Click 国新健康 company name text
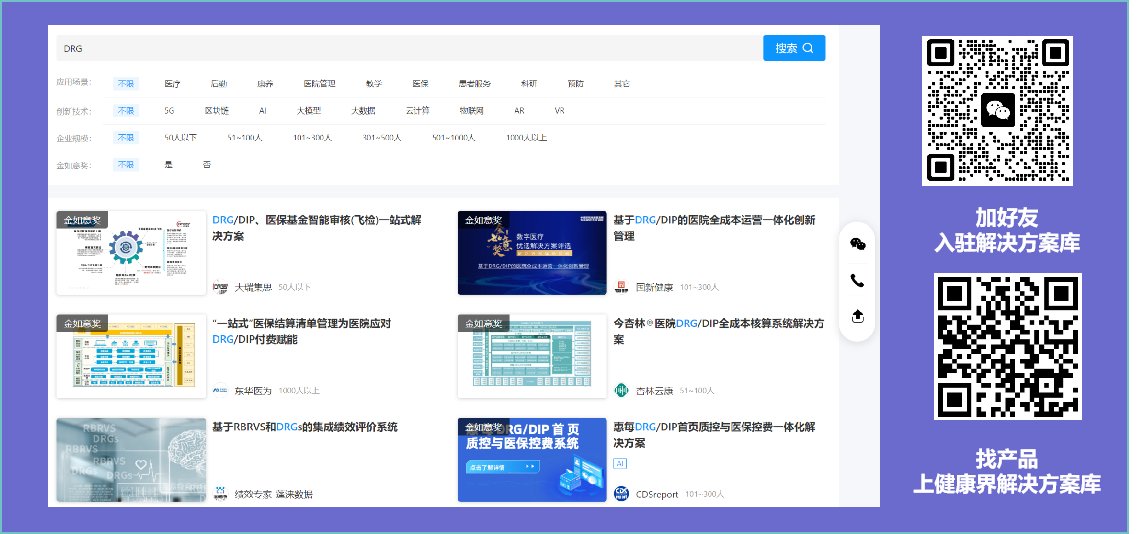Screen dimensions: 1140x534 point(654,287)
